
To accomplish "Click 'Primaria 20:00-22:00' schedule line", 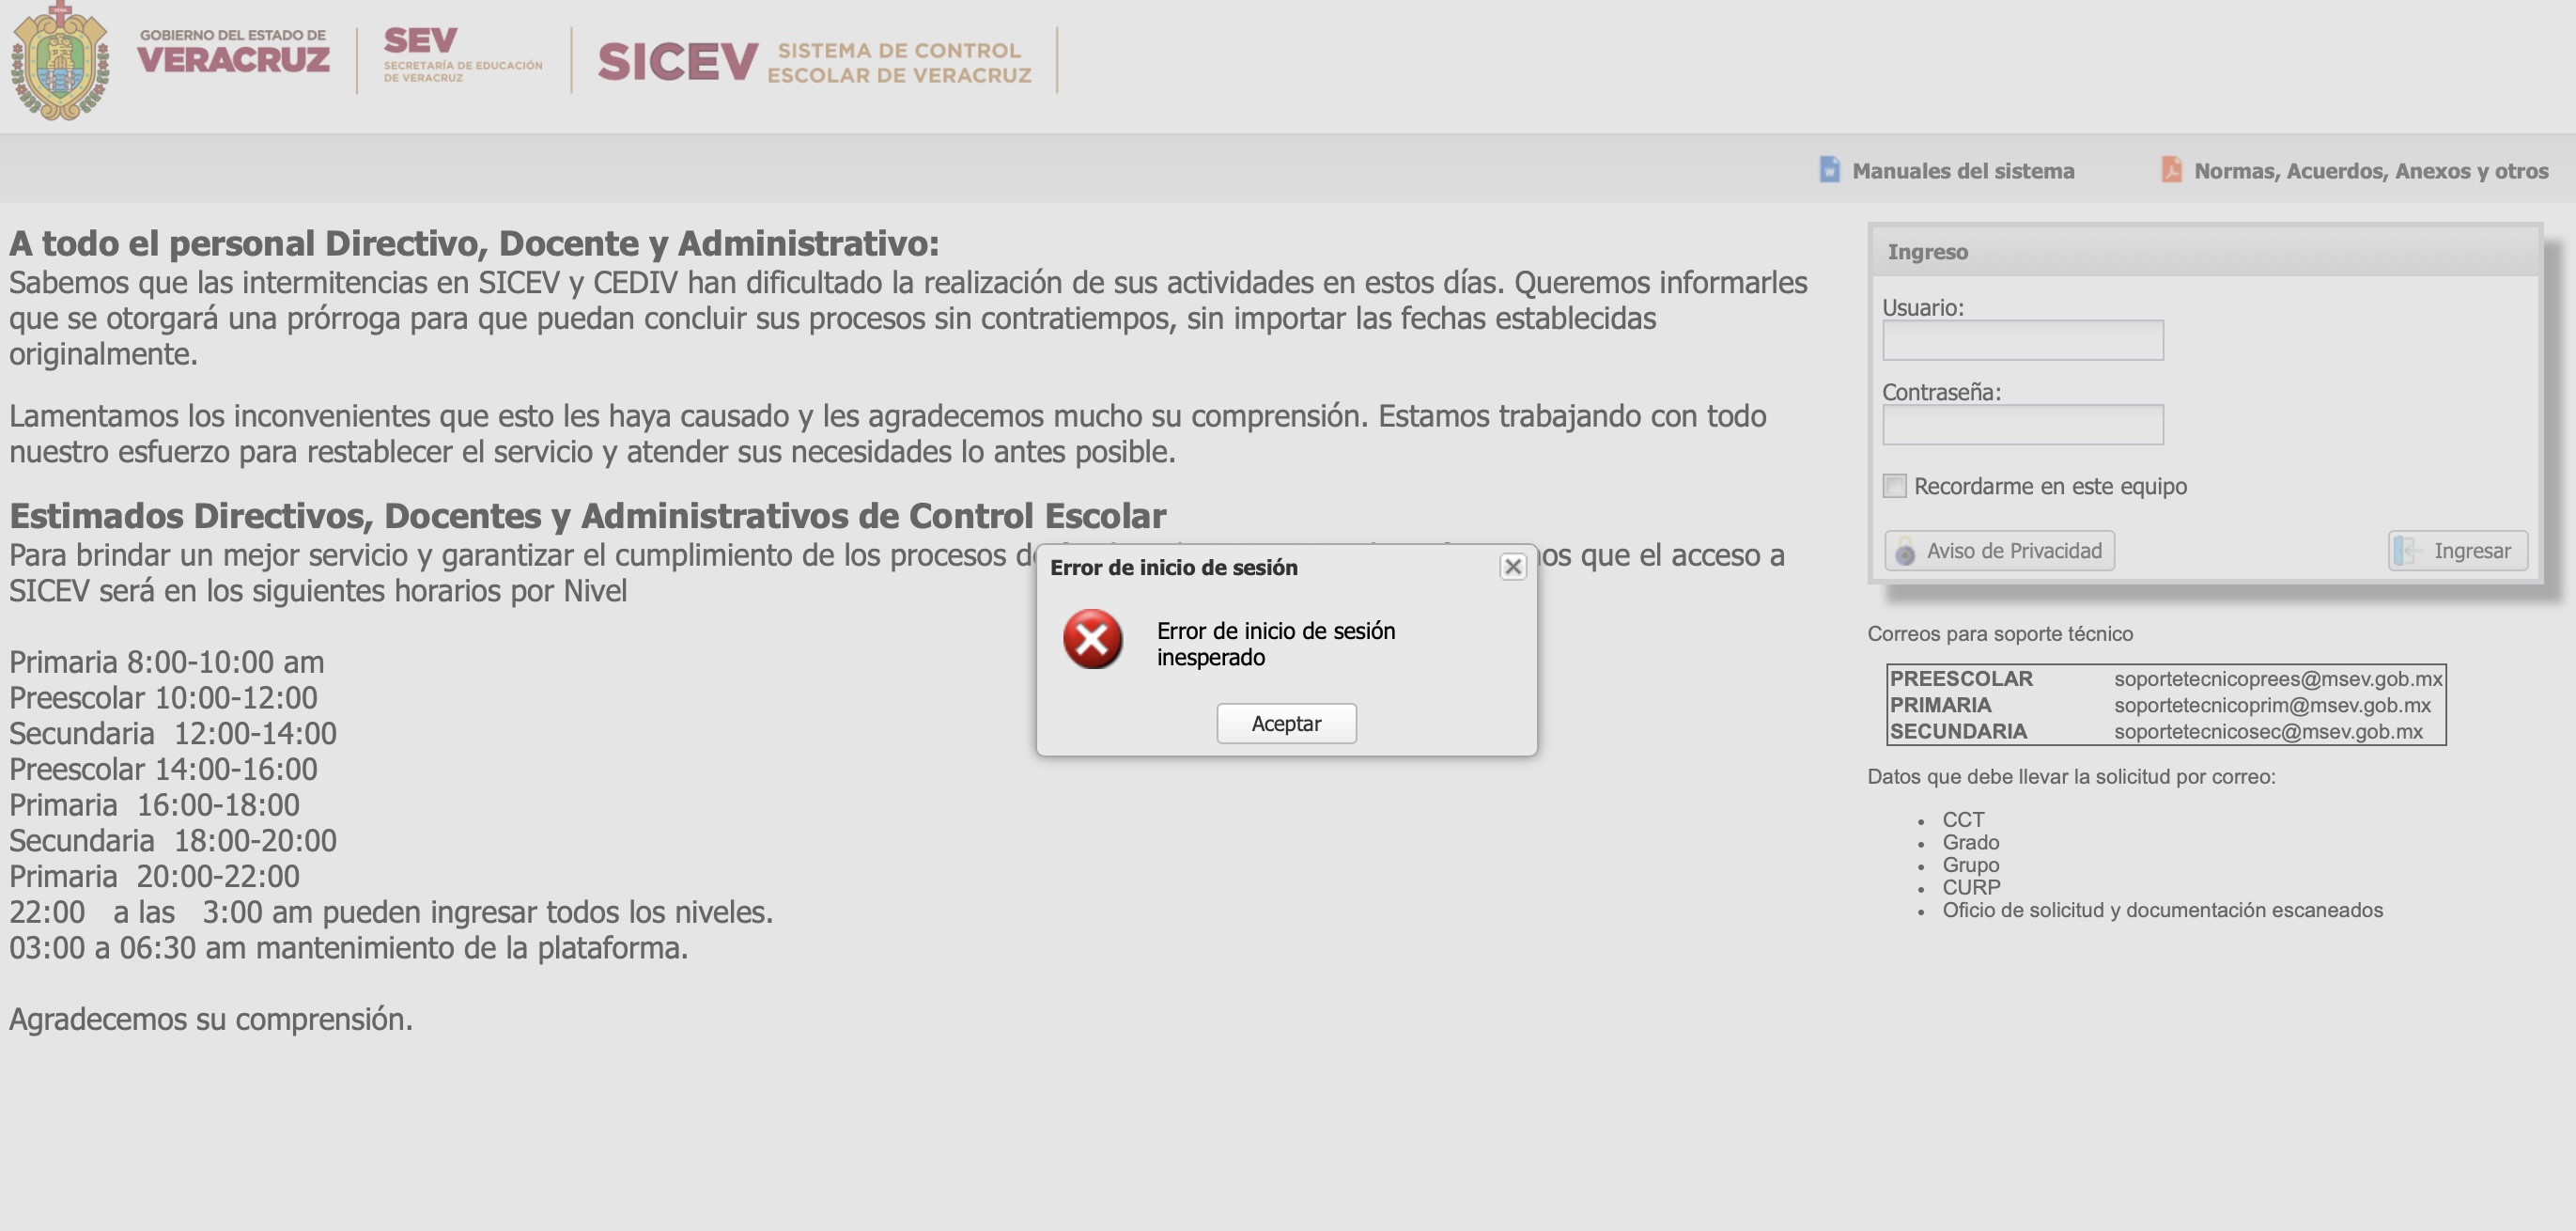I will pyautogui.click(x=154, y=876).
